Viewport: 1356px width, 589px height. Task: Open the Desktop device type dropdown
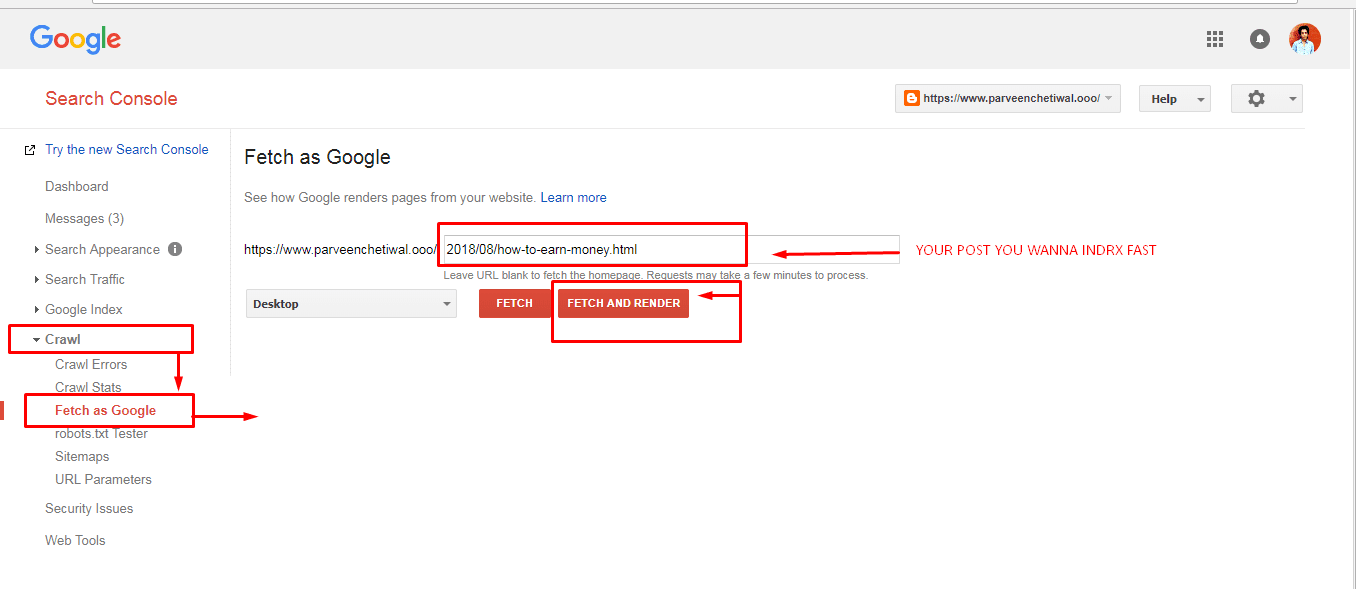[351, 303]
